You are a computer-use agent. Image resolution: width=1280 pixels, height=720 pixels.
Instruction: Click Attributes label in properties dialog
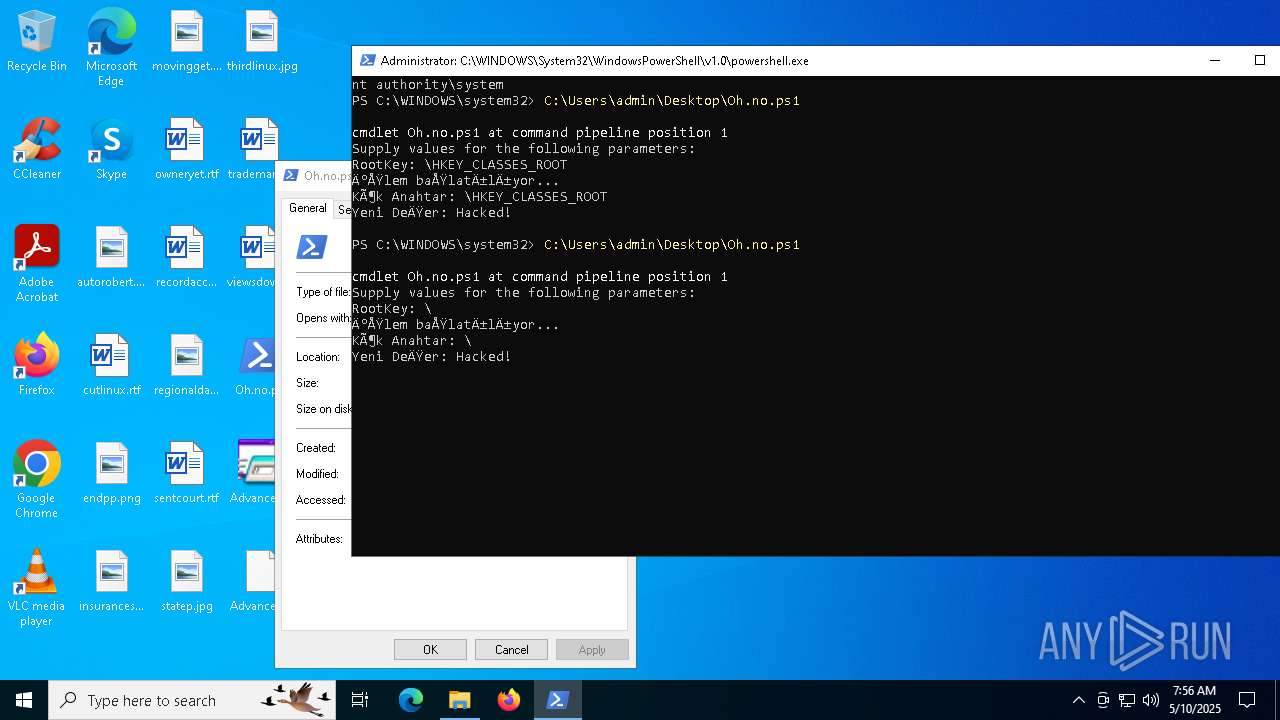[x=319, y=539]
